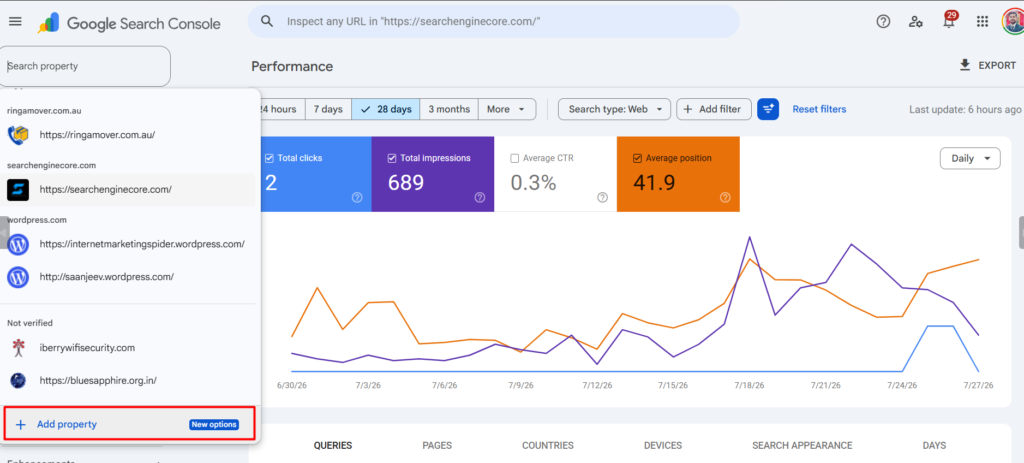Switch to the DEVICES tab
This screenshot has height=463, width=1024.
pyautogui.click(x=663, y=445)
